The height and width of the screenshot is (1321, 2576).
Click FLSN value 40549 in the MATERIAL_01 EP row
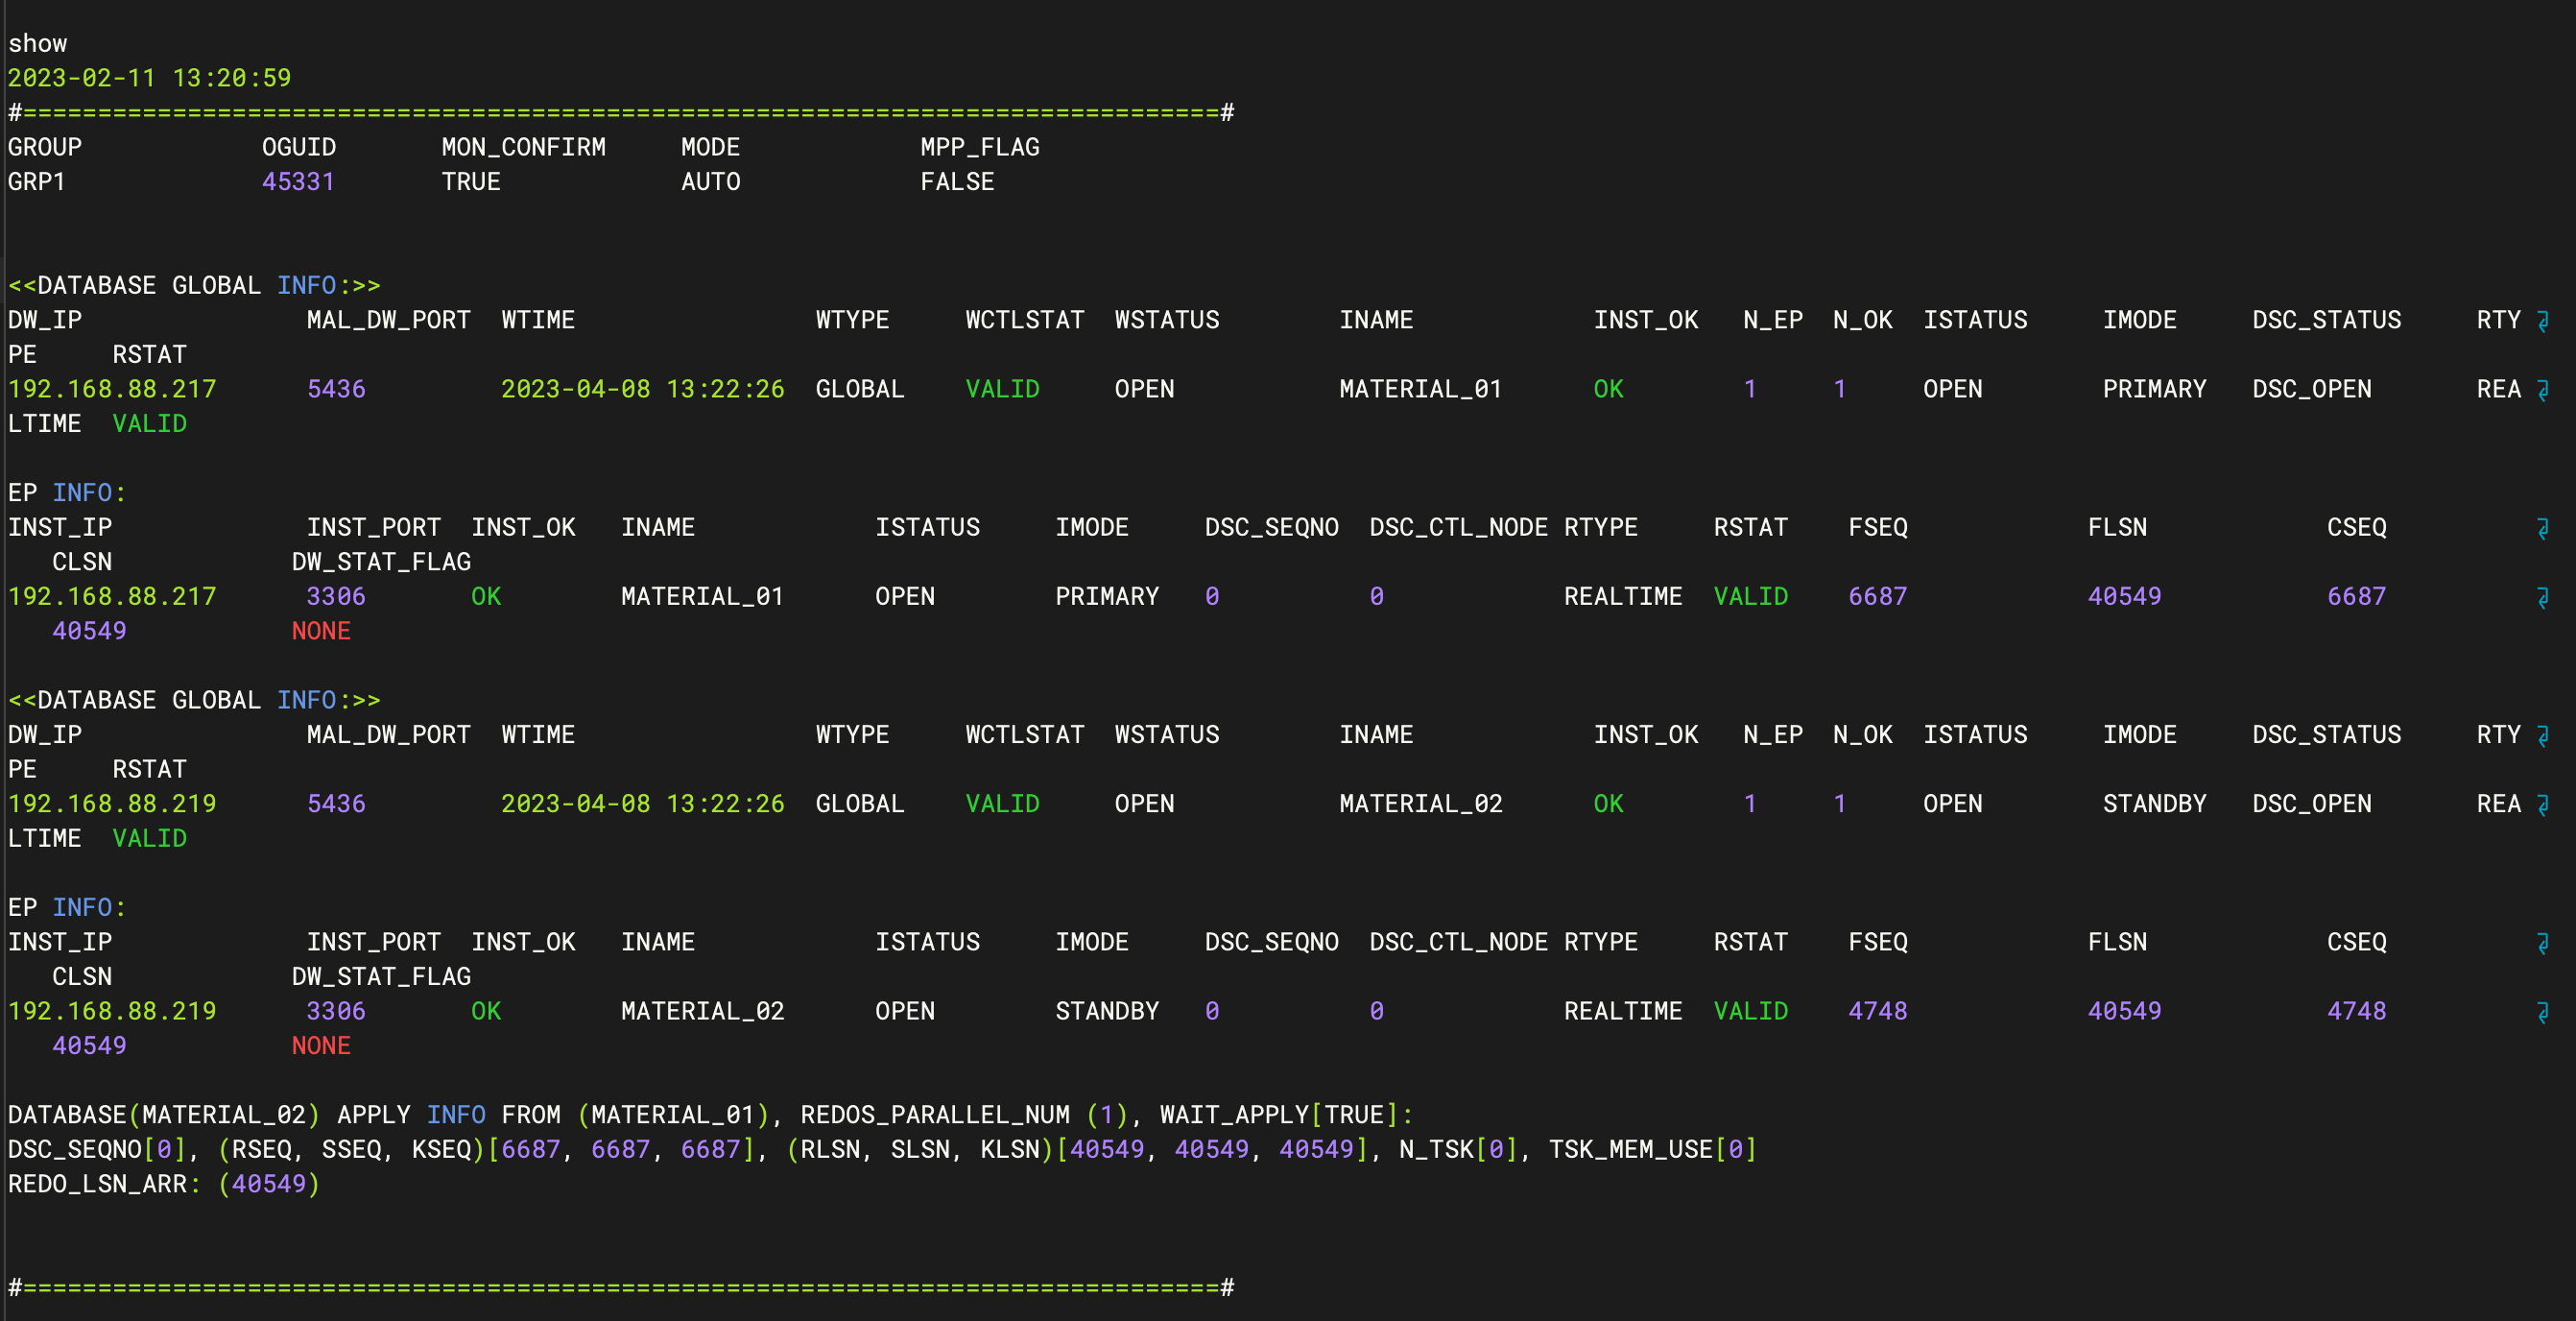[2125, 597]
